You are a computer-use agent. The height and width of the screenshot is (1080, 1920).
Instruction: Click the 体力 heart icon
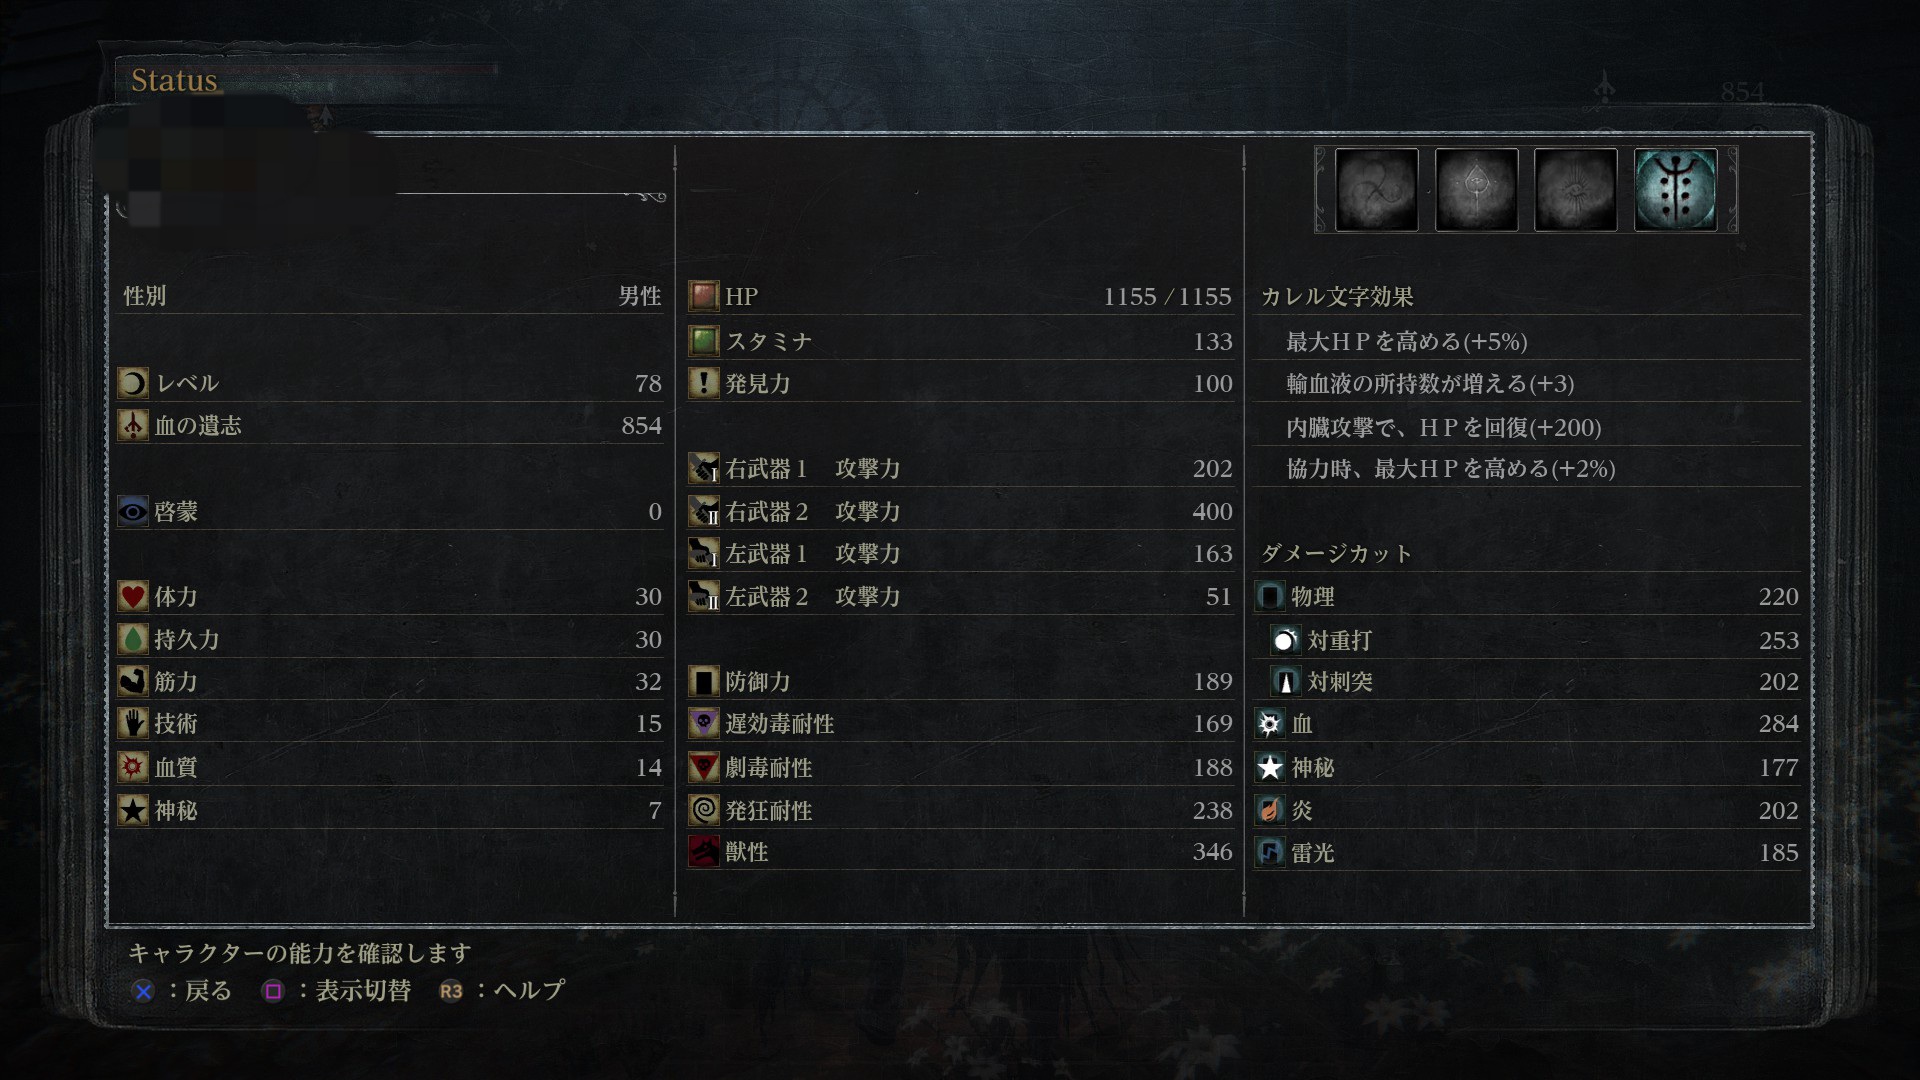[x=133, y=596]
